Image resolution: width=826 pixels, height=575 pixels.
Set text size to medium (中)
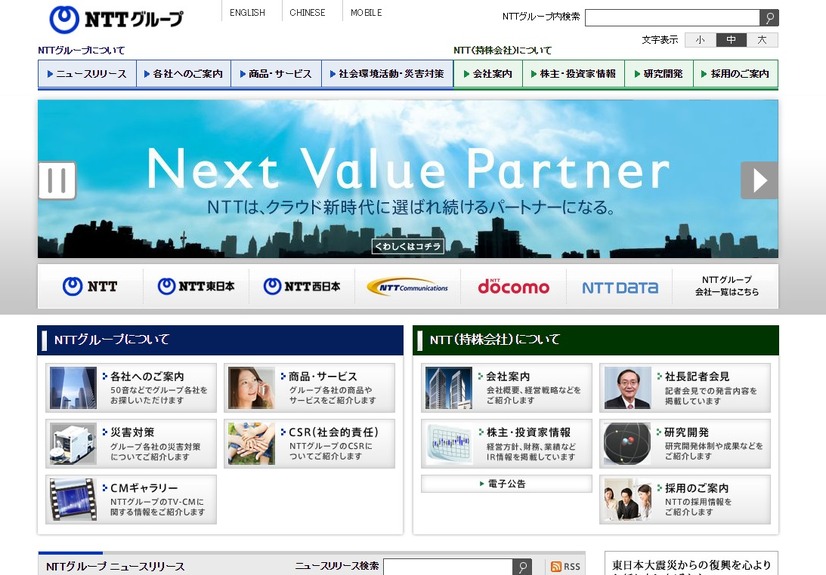coord(731,39)
